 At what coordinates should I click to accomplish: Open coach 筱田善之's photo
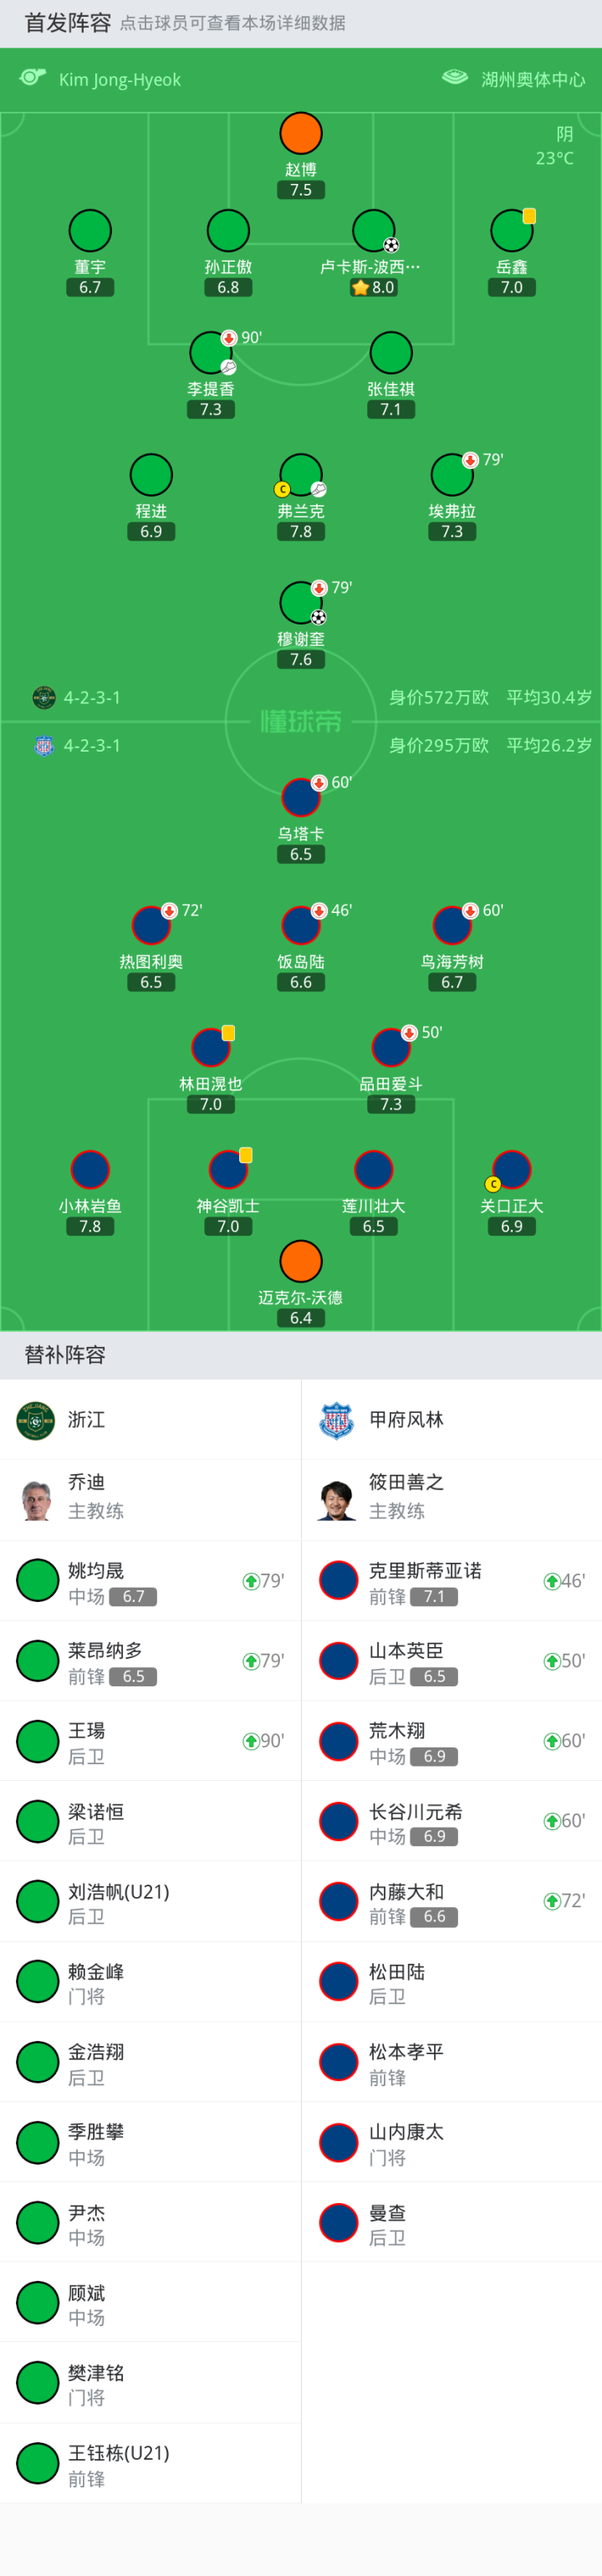click(x=337, y=1500)
